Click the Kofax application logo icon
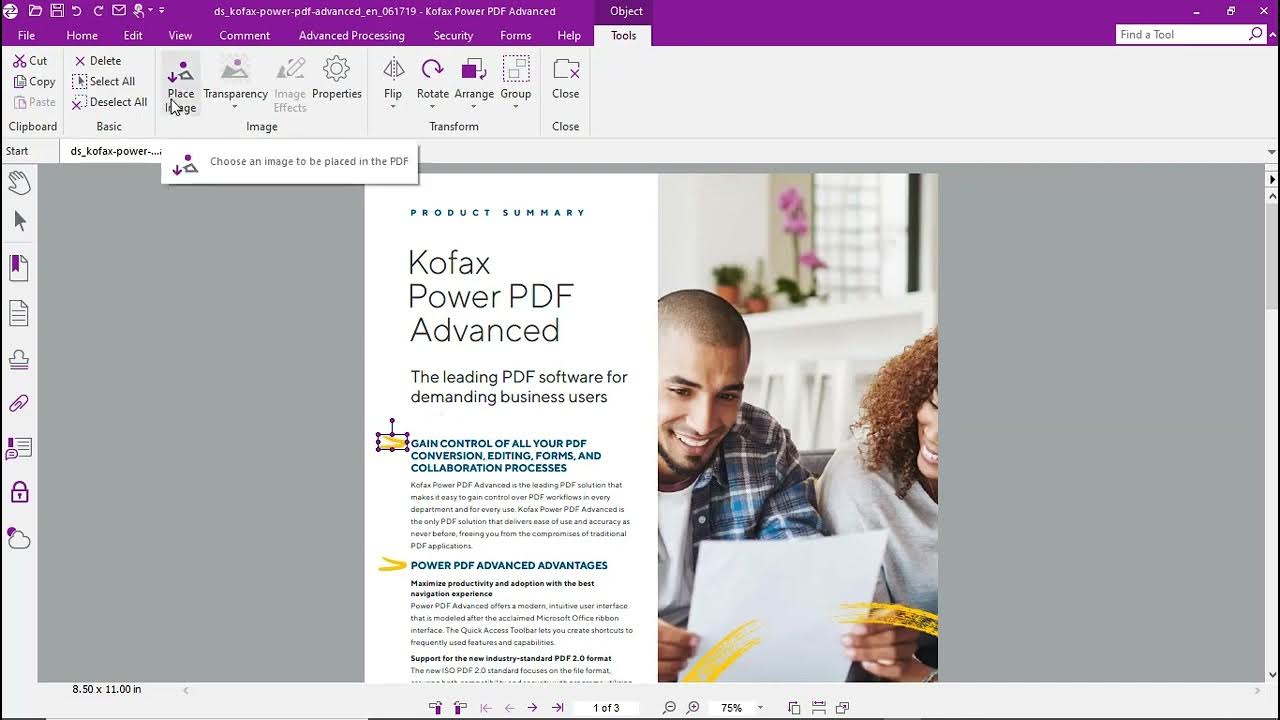This screenshot has width=1280, height=720. tap(11, 11)
